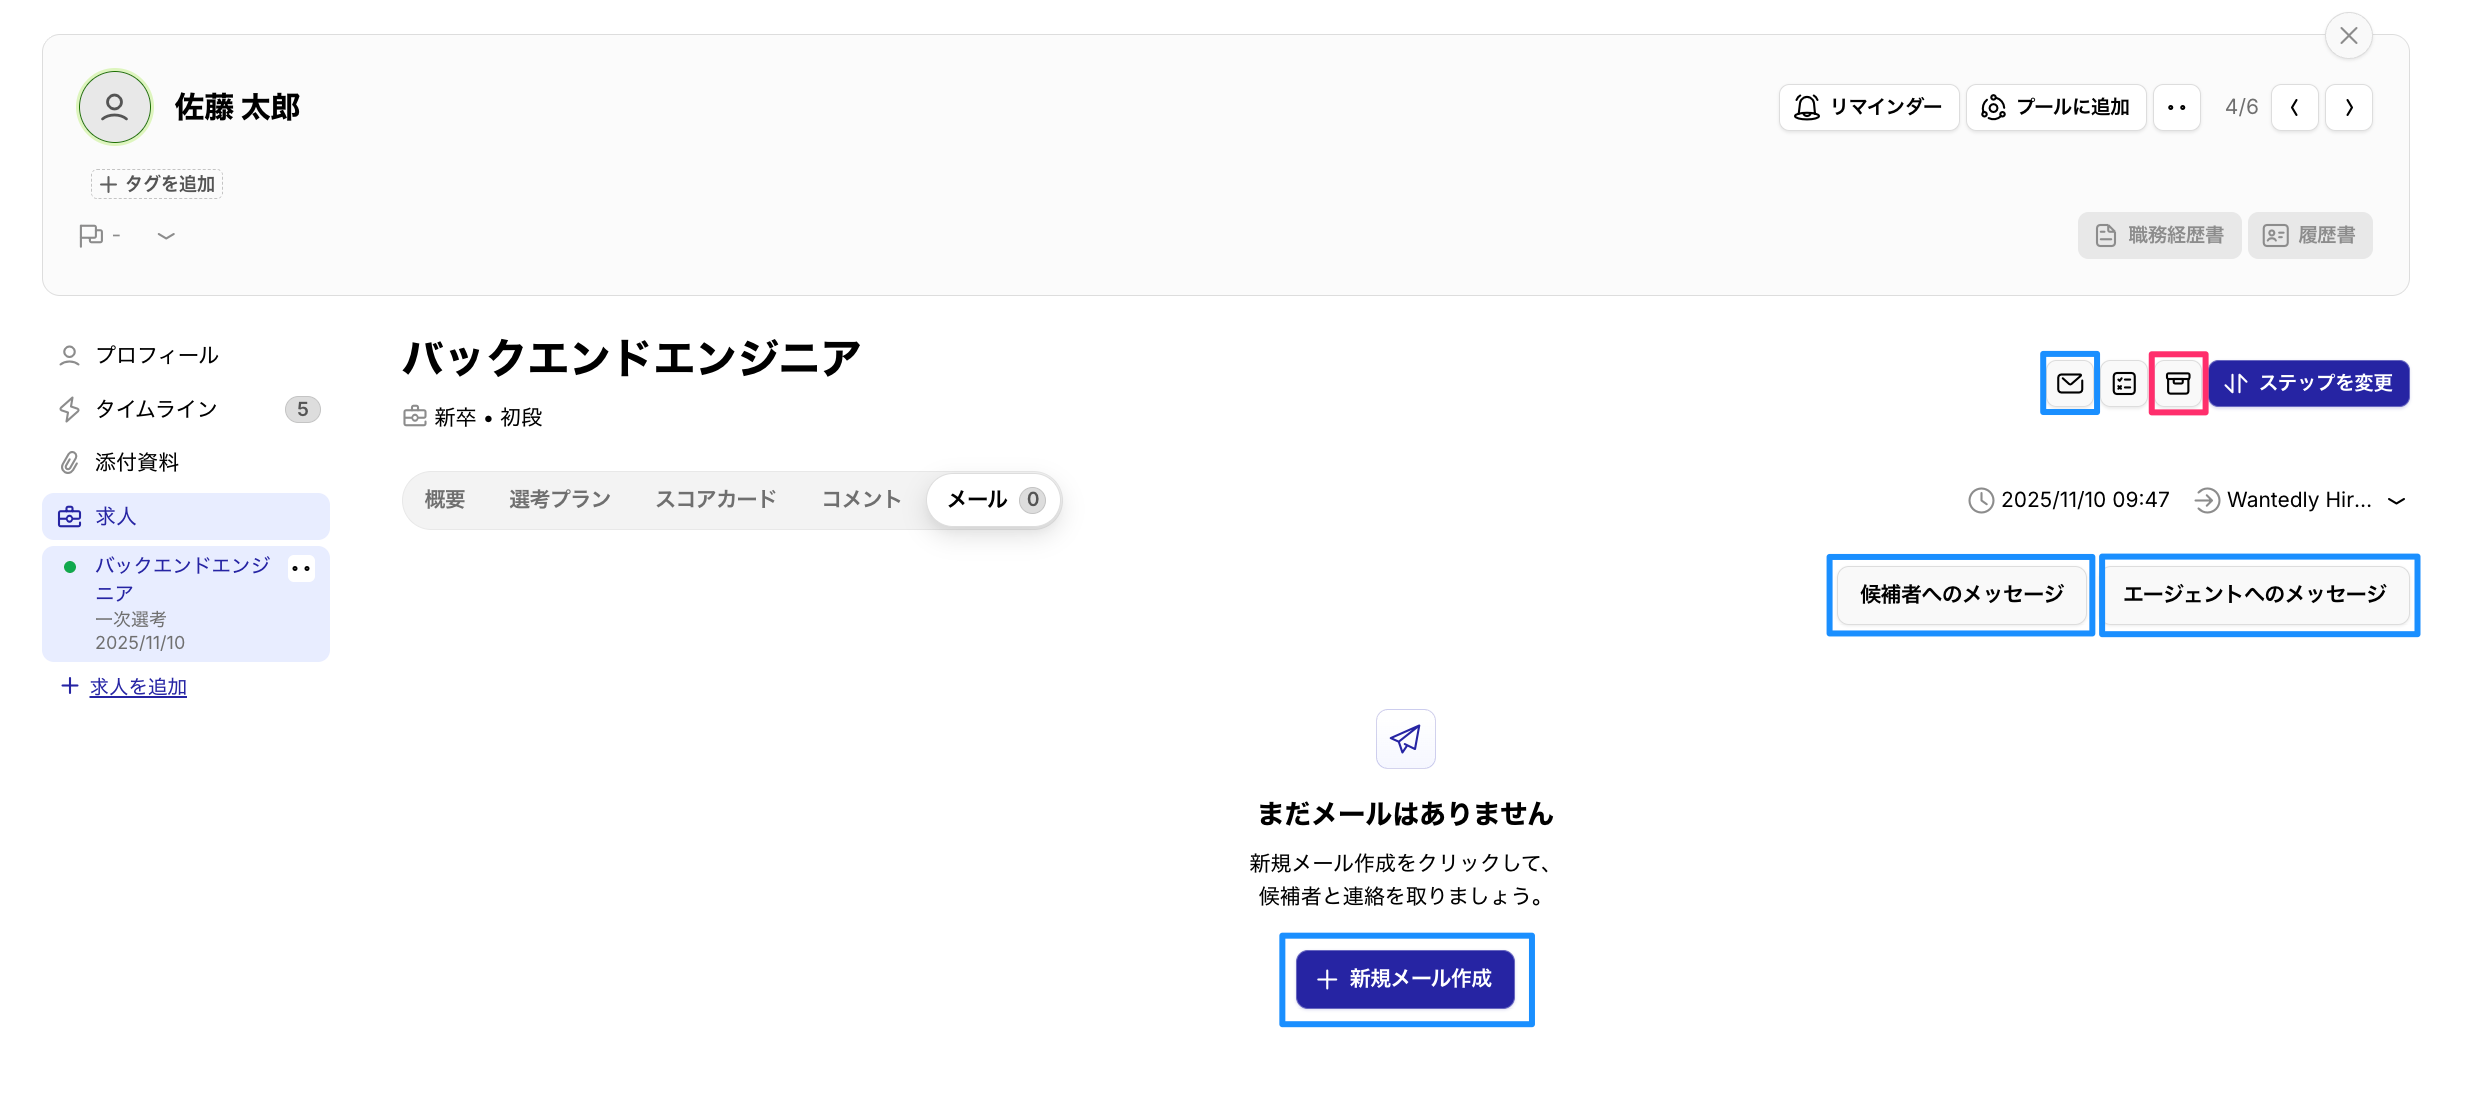Click the envelope mail icon button
Image resolution: width=2468 pixels, height=1096 pixels.
click(2069, 383)
